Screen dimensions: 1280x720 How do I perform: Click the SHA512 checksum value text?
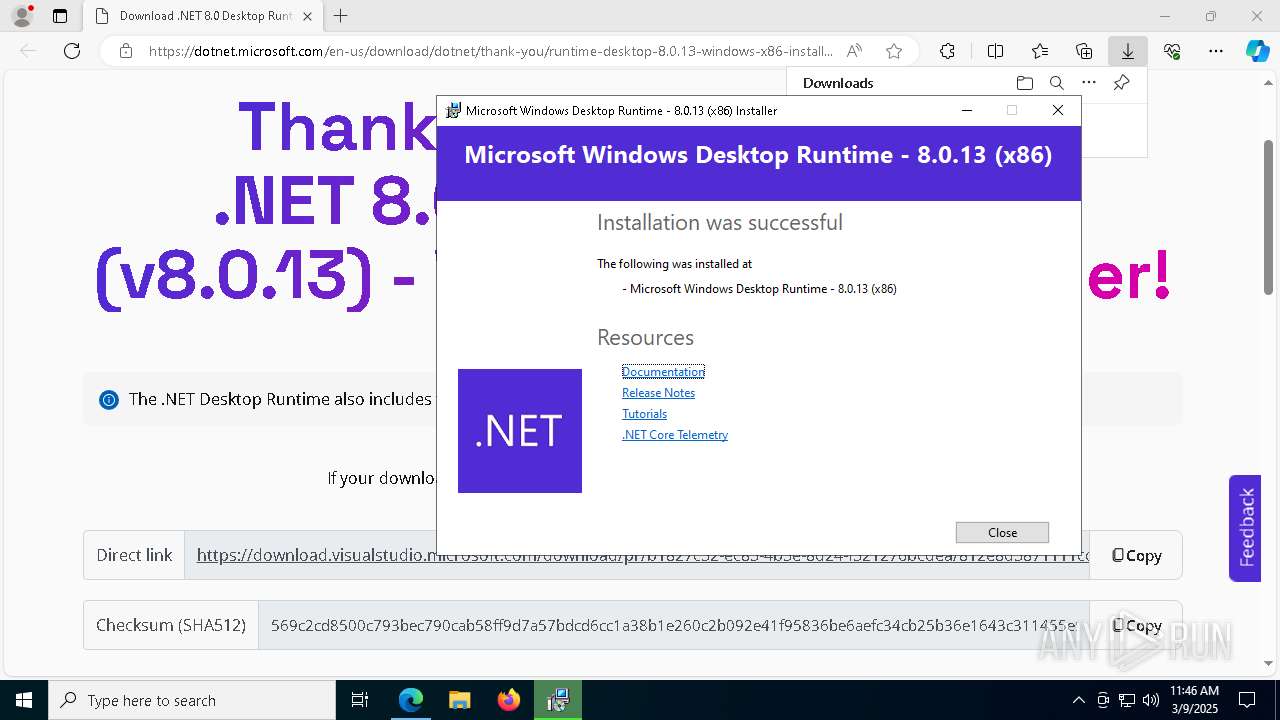[674, 625]
